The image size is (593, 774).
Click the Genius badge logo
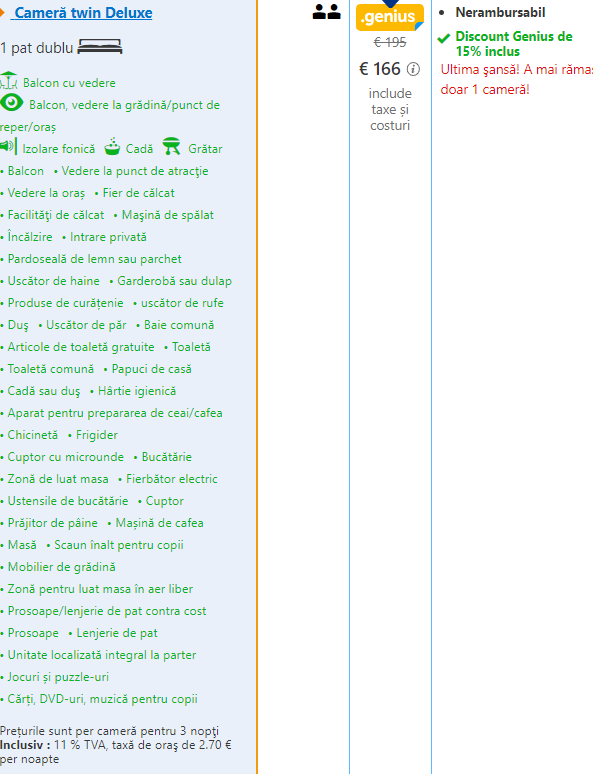[390, 17]
